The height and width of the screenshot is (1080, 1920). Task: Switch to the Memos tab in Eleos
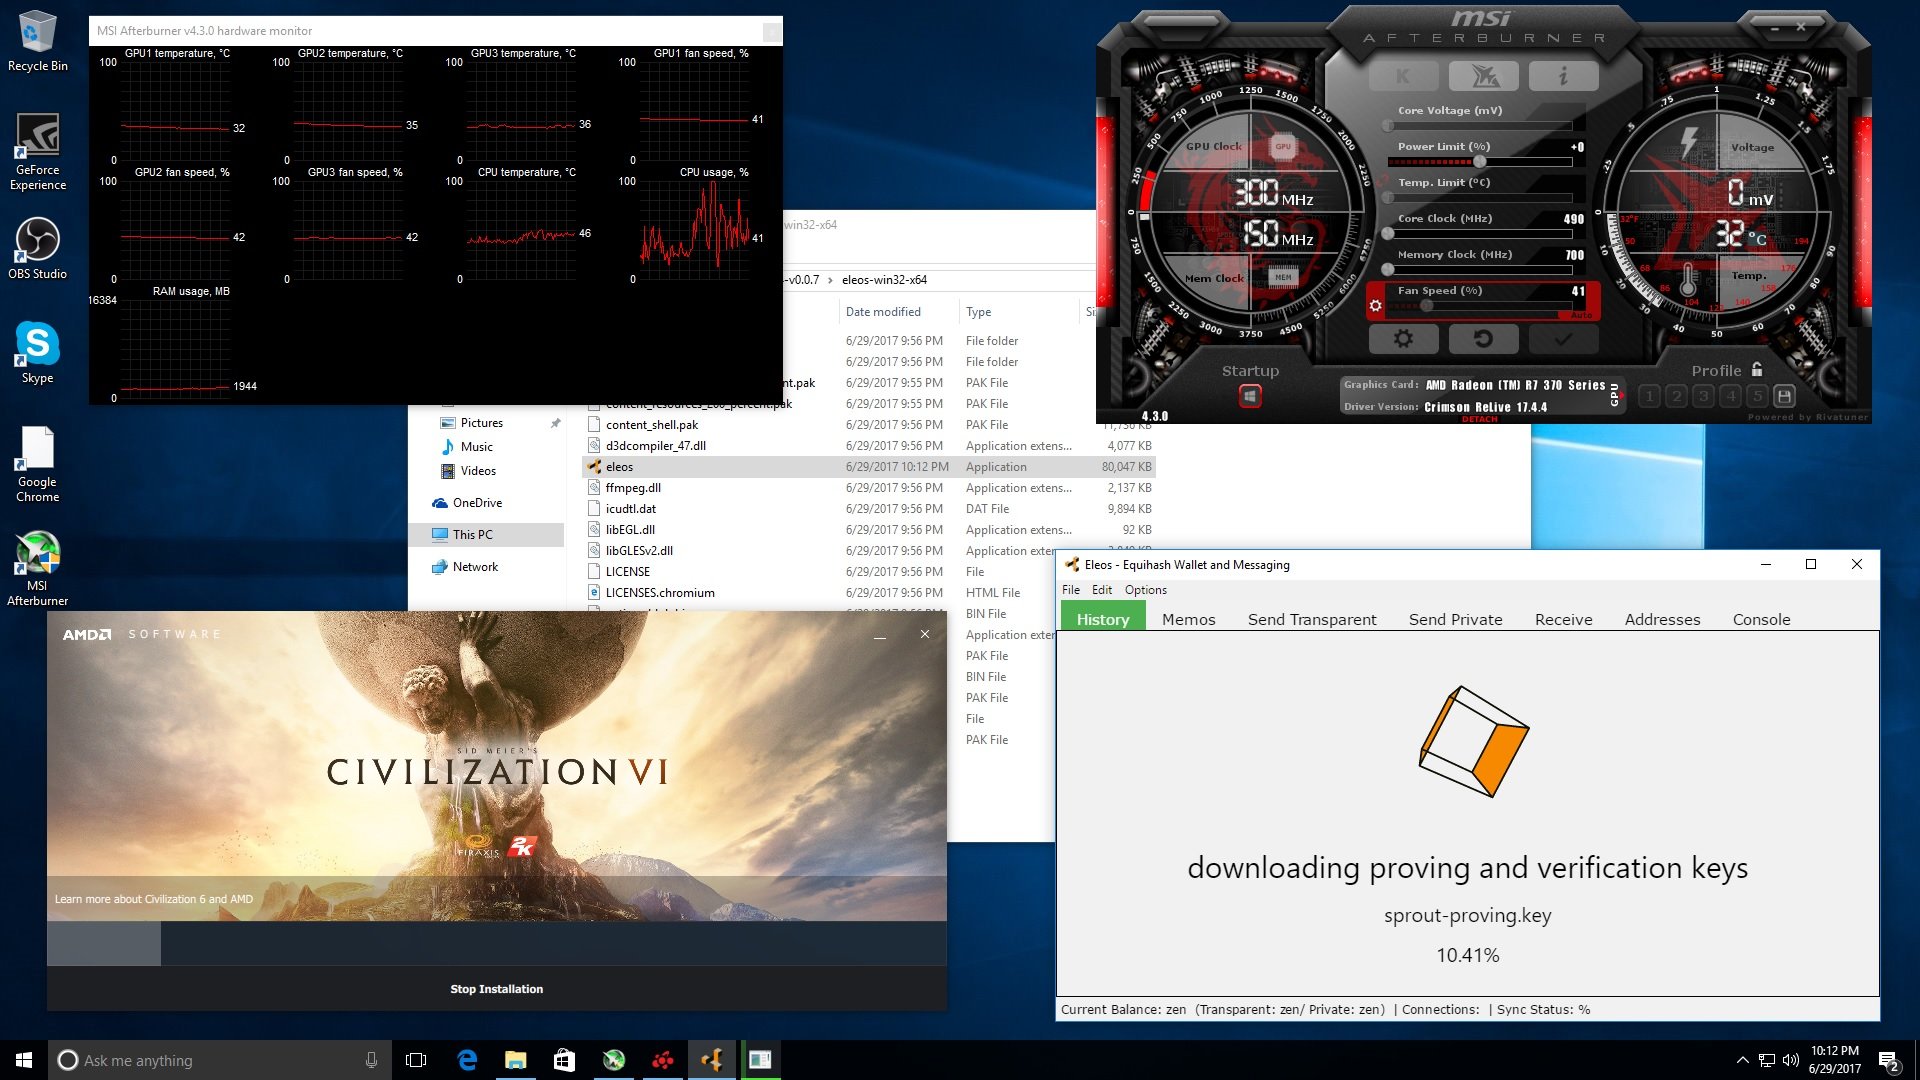pos(1188,619)
